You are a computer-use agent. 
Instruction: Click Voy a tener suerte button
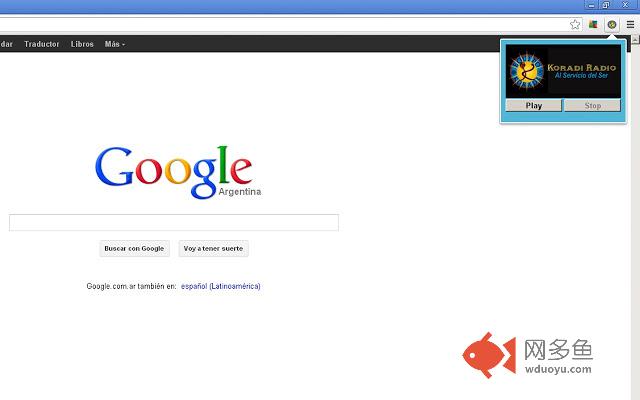(x=213, y=249)
